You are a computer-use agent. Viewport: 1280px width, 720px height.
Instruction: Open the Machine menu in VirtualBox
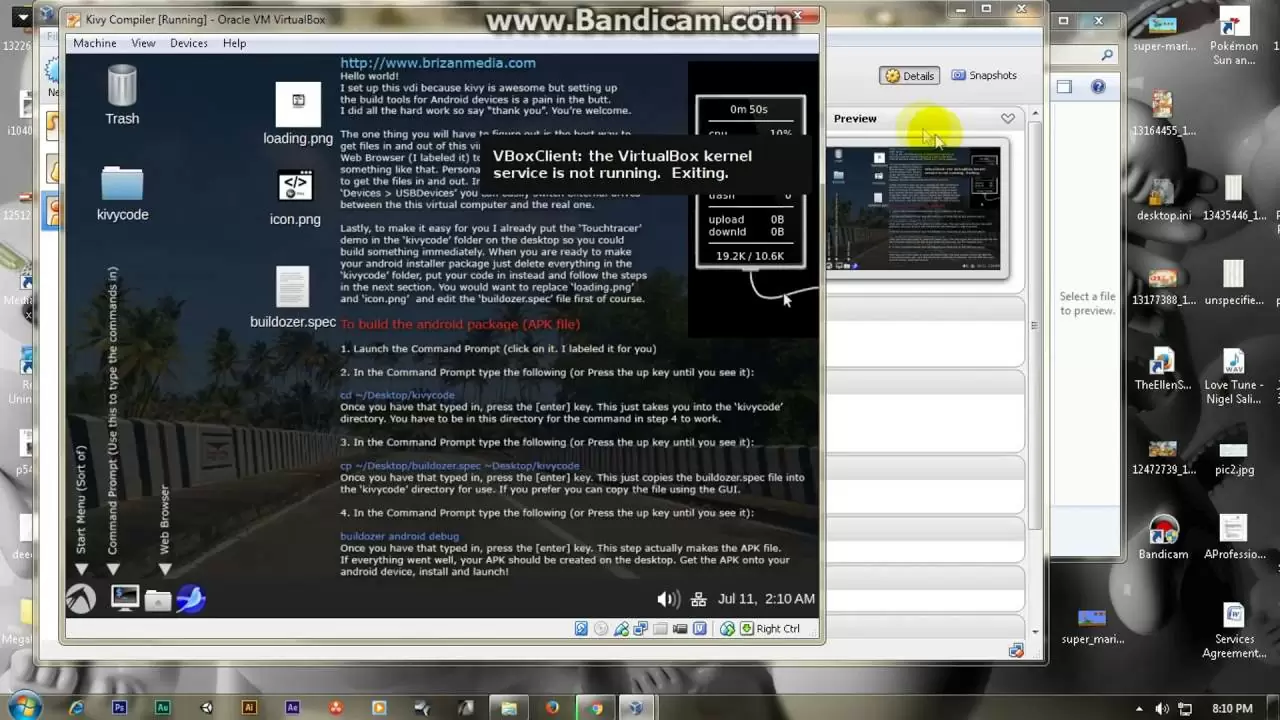(95, 43)
